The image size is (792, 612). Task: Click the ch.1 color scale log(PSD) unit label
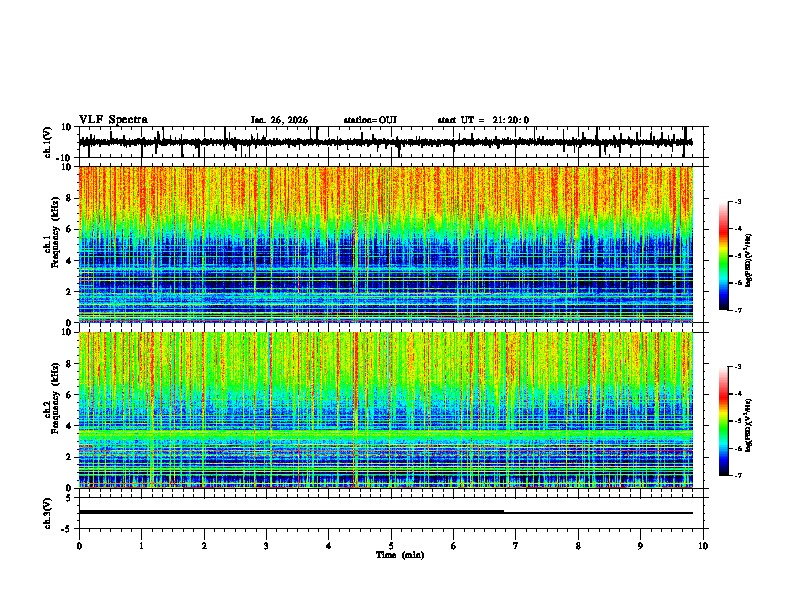coord(749,260)
